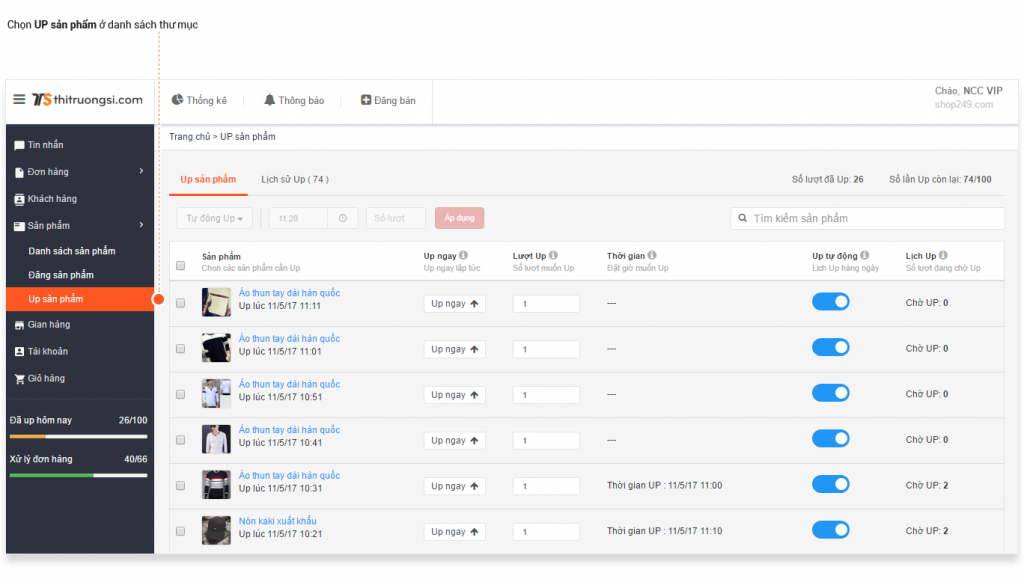Image resolution: width=1024 pixels, height=585 pixels.
Task: Switch to Lịch sử Up tab
Action: (x=295, y=180)
